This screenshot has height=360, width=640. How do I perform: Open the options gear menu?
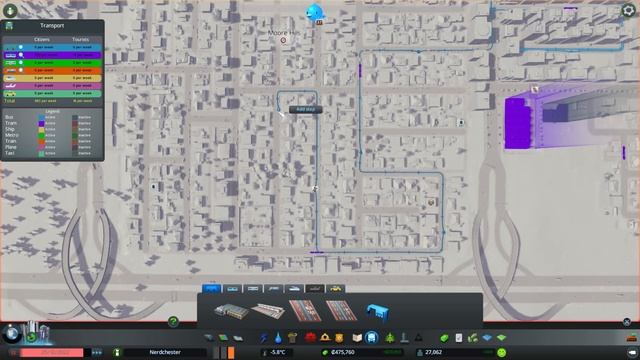pyautogui.click(x=629, y=10)
